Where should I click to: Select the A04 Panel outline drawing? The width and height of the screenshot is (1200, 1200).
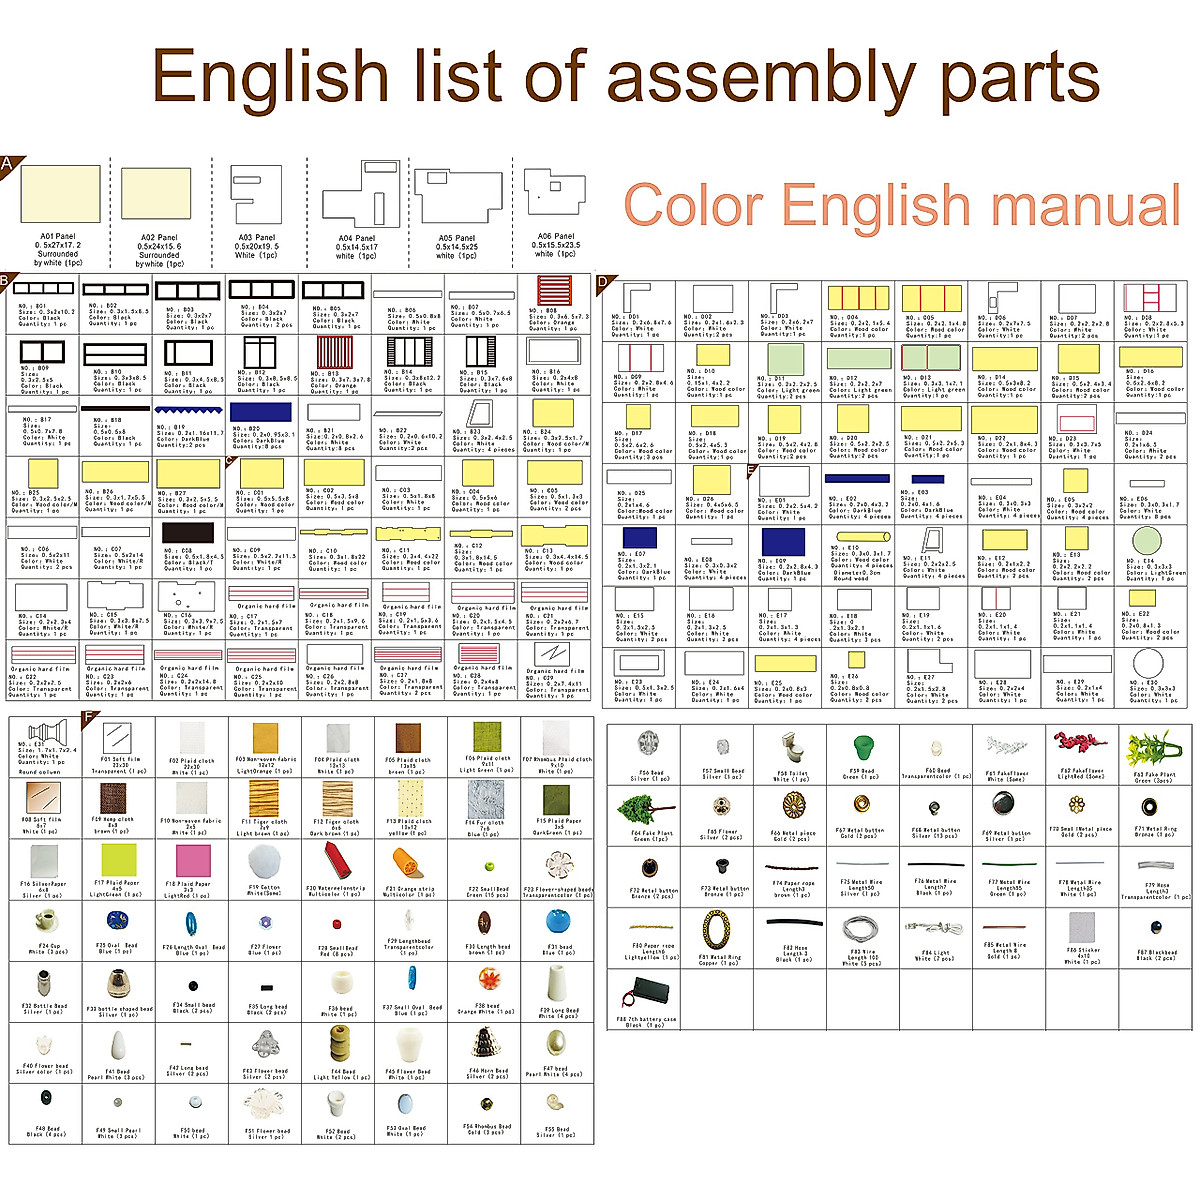pos(357,195)
